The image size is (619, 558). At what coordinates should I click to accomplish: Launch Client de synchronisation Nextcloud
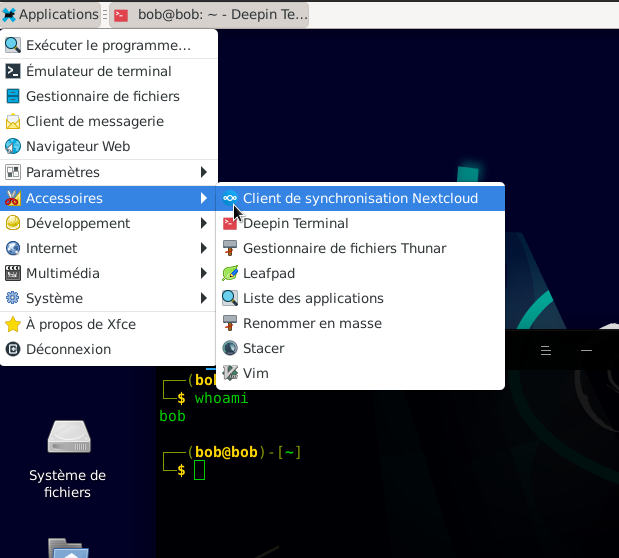coord(360,198)
